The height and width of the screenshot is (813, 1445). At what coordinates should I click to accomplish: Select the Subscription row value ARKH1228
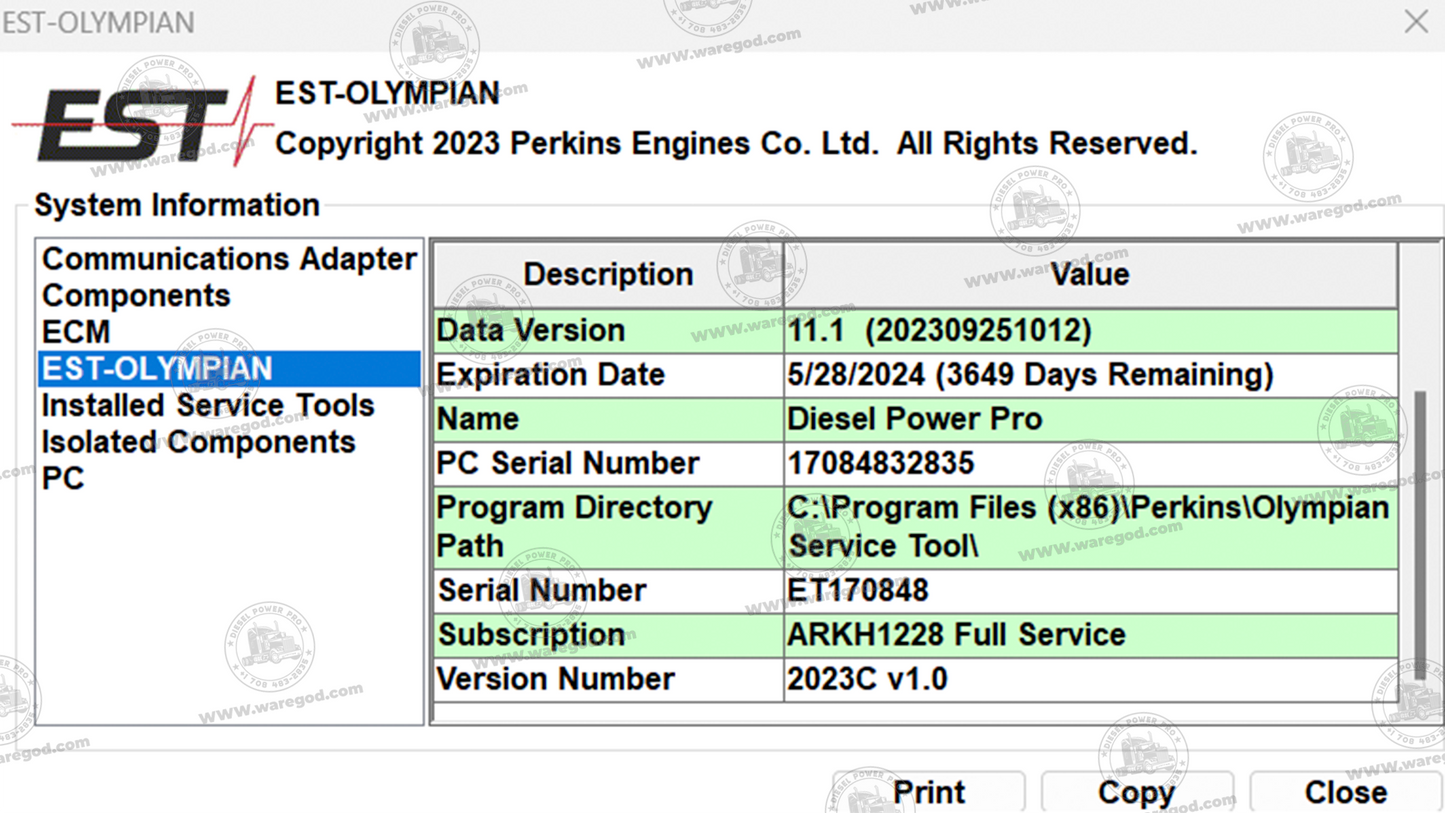955,634
